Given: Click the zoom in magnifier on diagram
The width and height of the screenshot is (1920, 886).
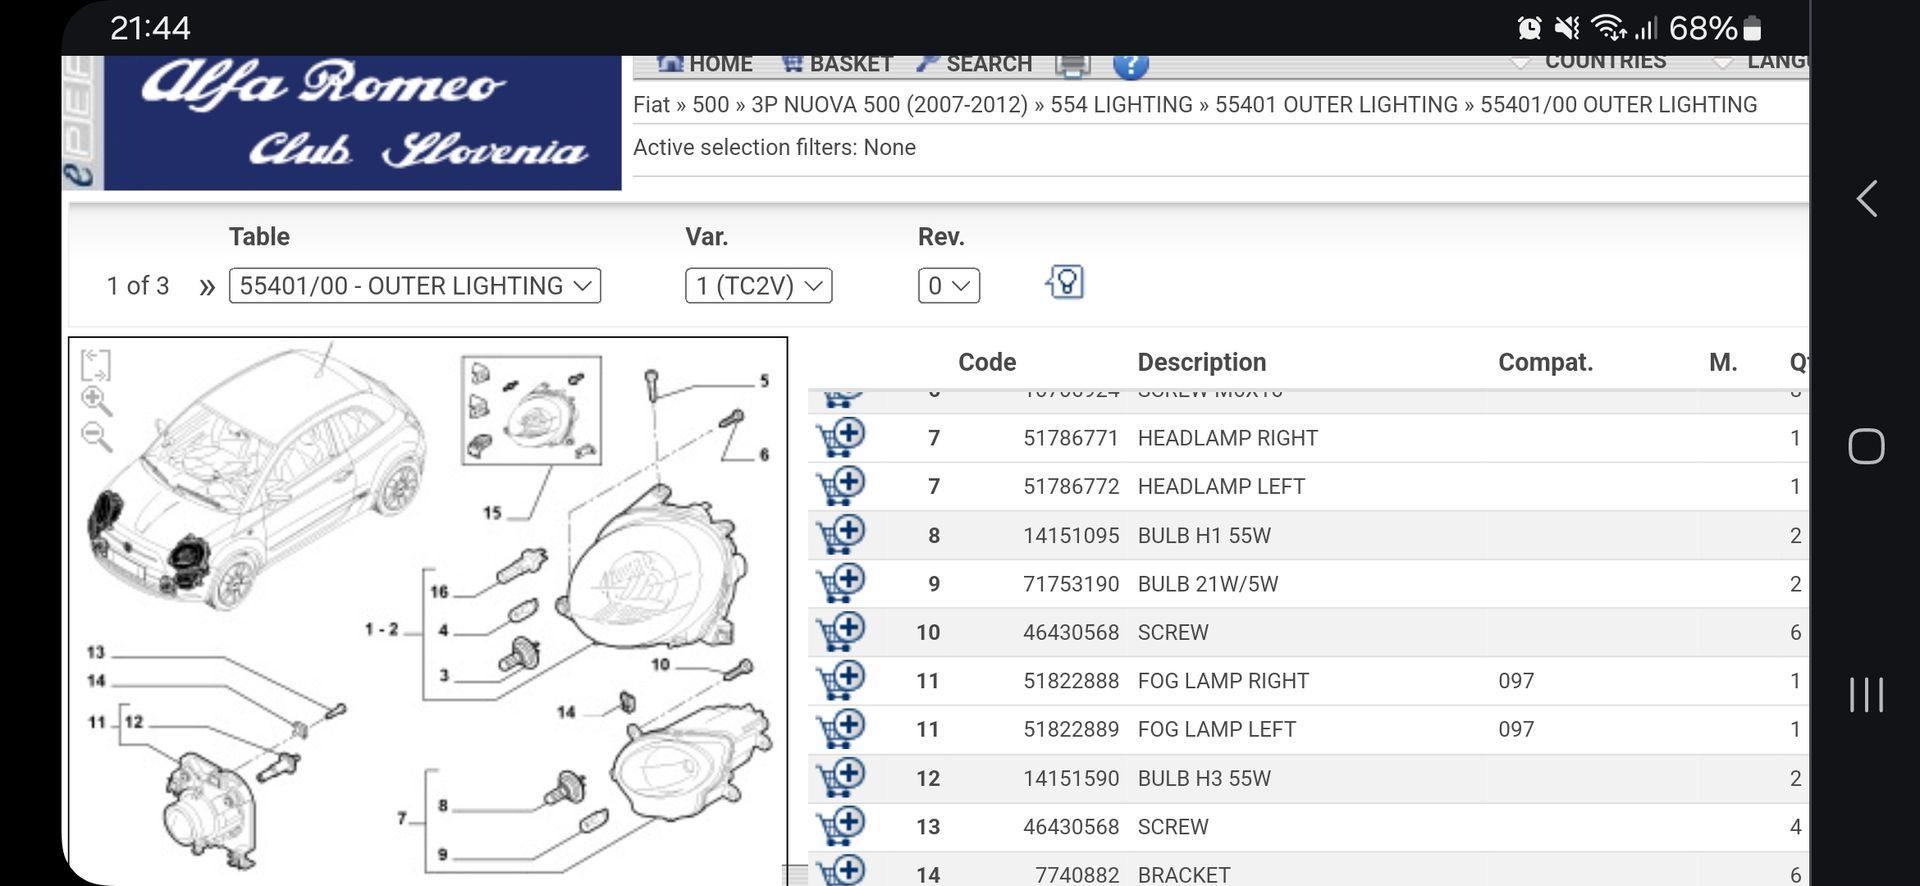Looking at the screenshot, I should coord(96,401).
